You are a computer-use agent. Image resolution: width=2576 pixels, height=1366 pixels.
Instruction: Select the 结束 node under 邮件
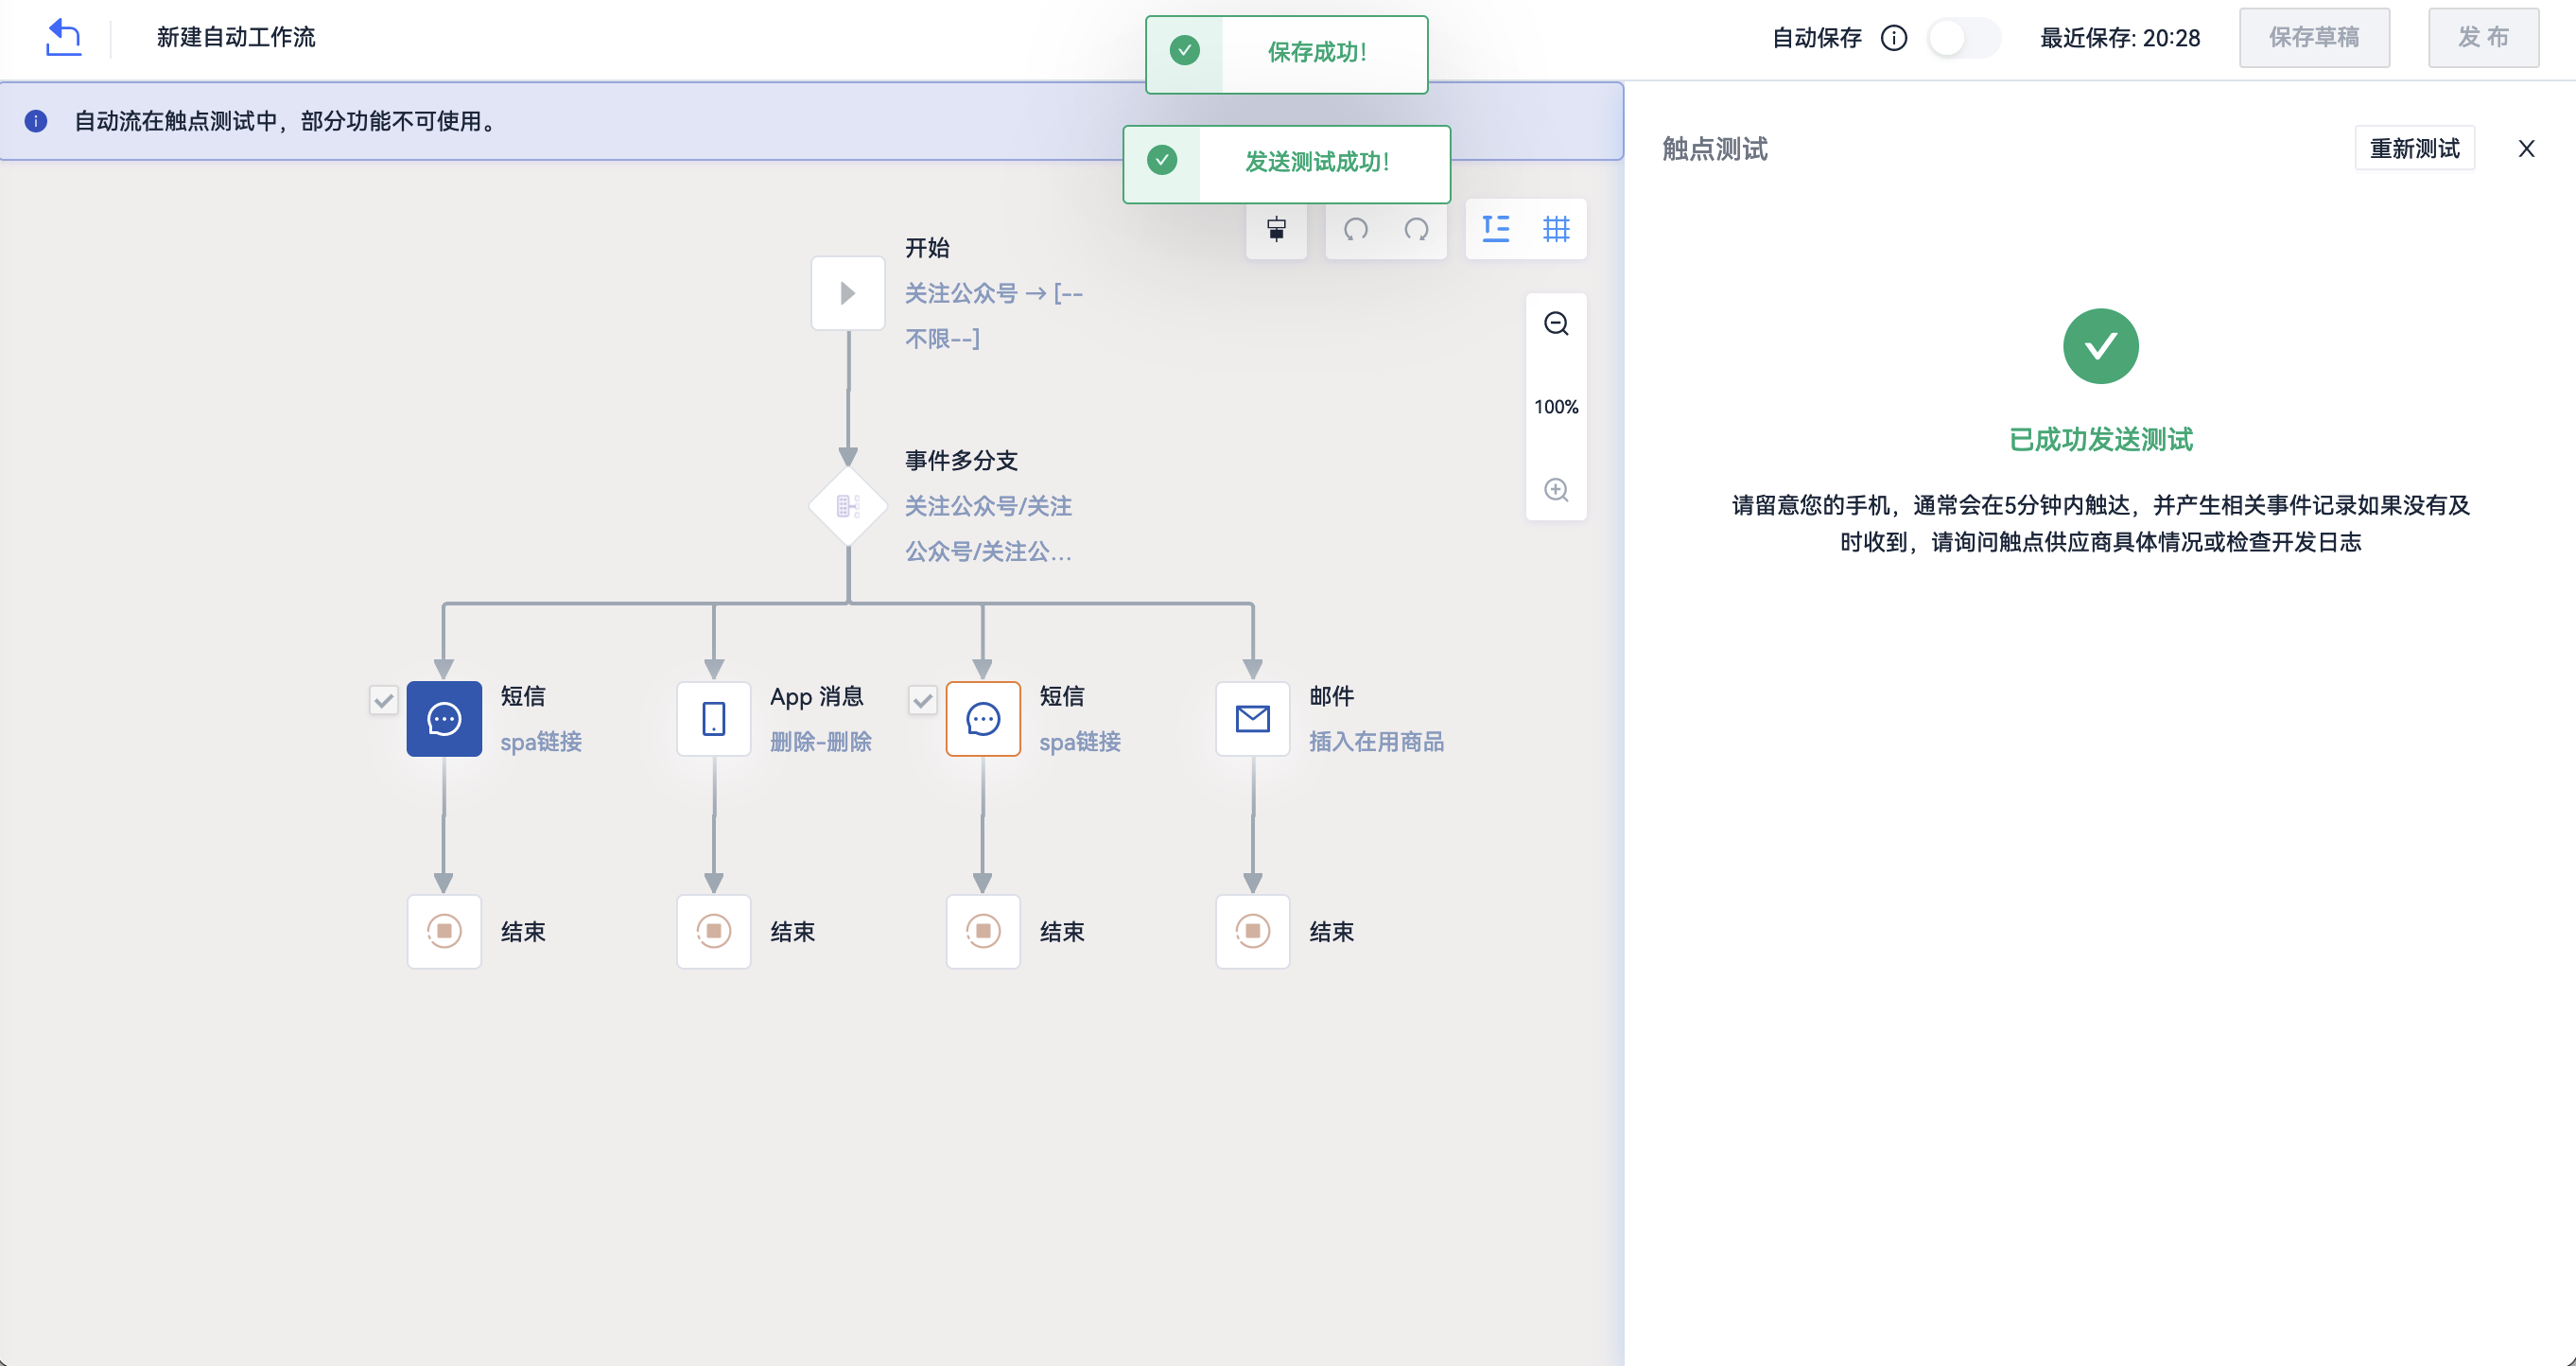point(1253,931)
